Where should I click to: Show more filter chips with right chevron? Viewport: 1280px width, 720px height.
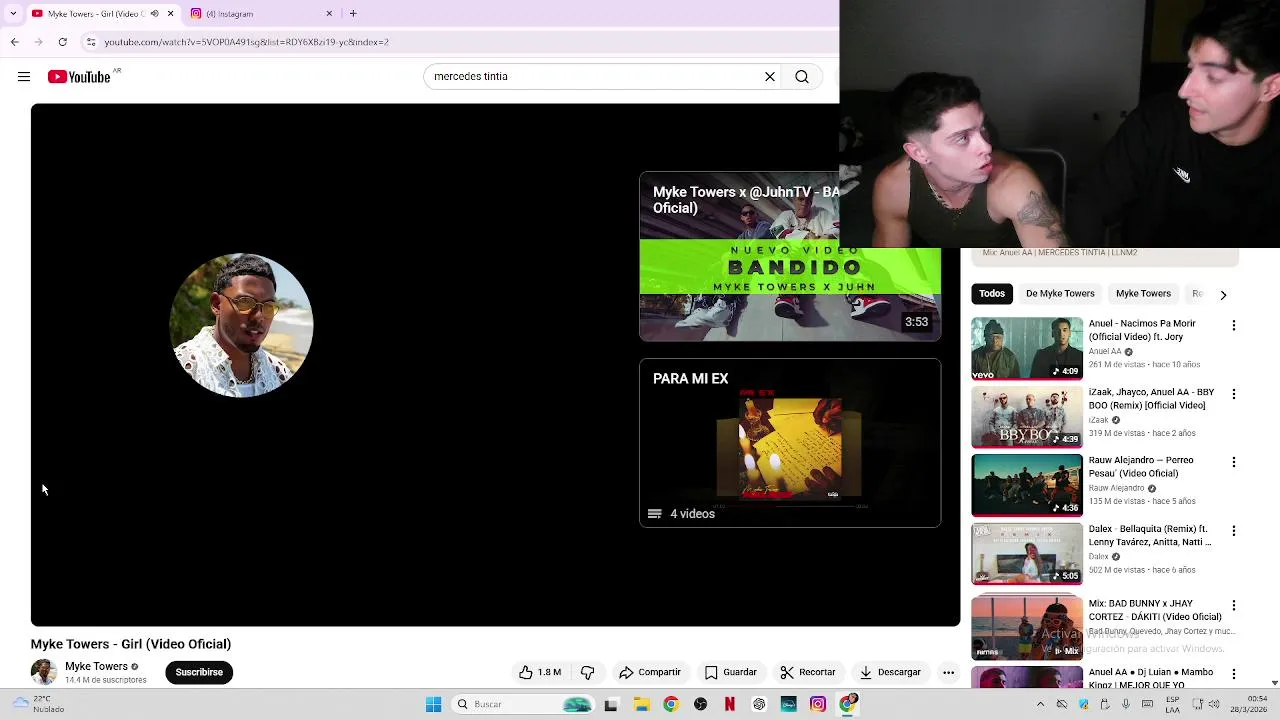click(1223, 294)
